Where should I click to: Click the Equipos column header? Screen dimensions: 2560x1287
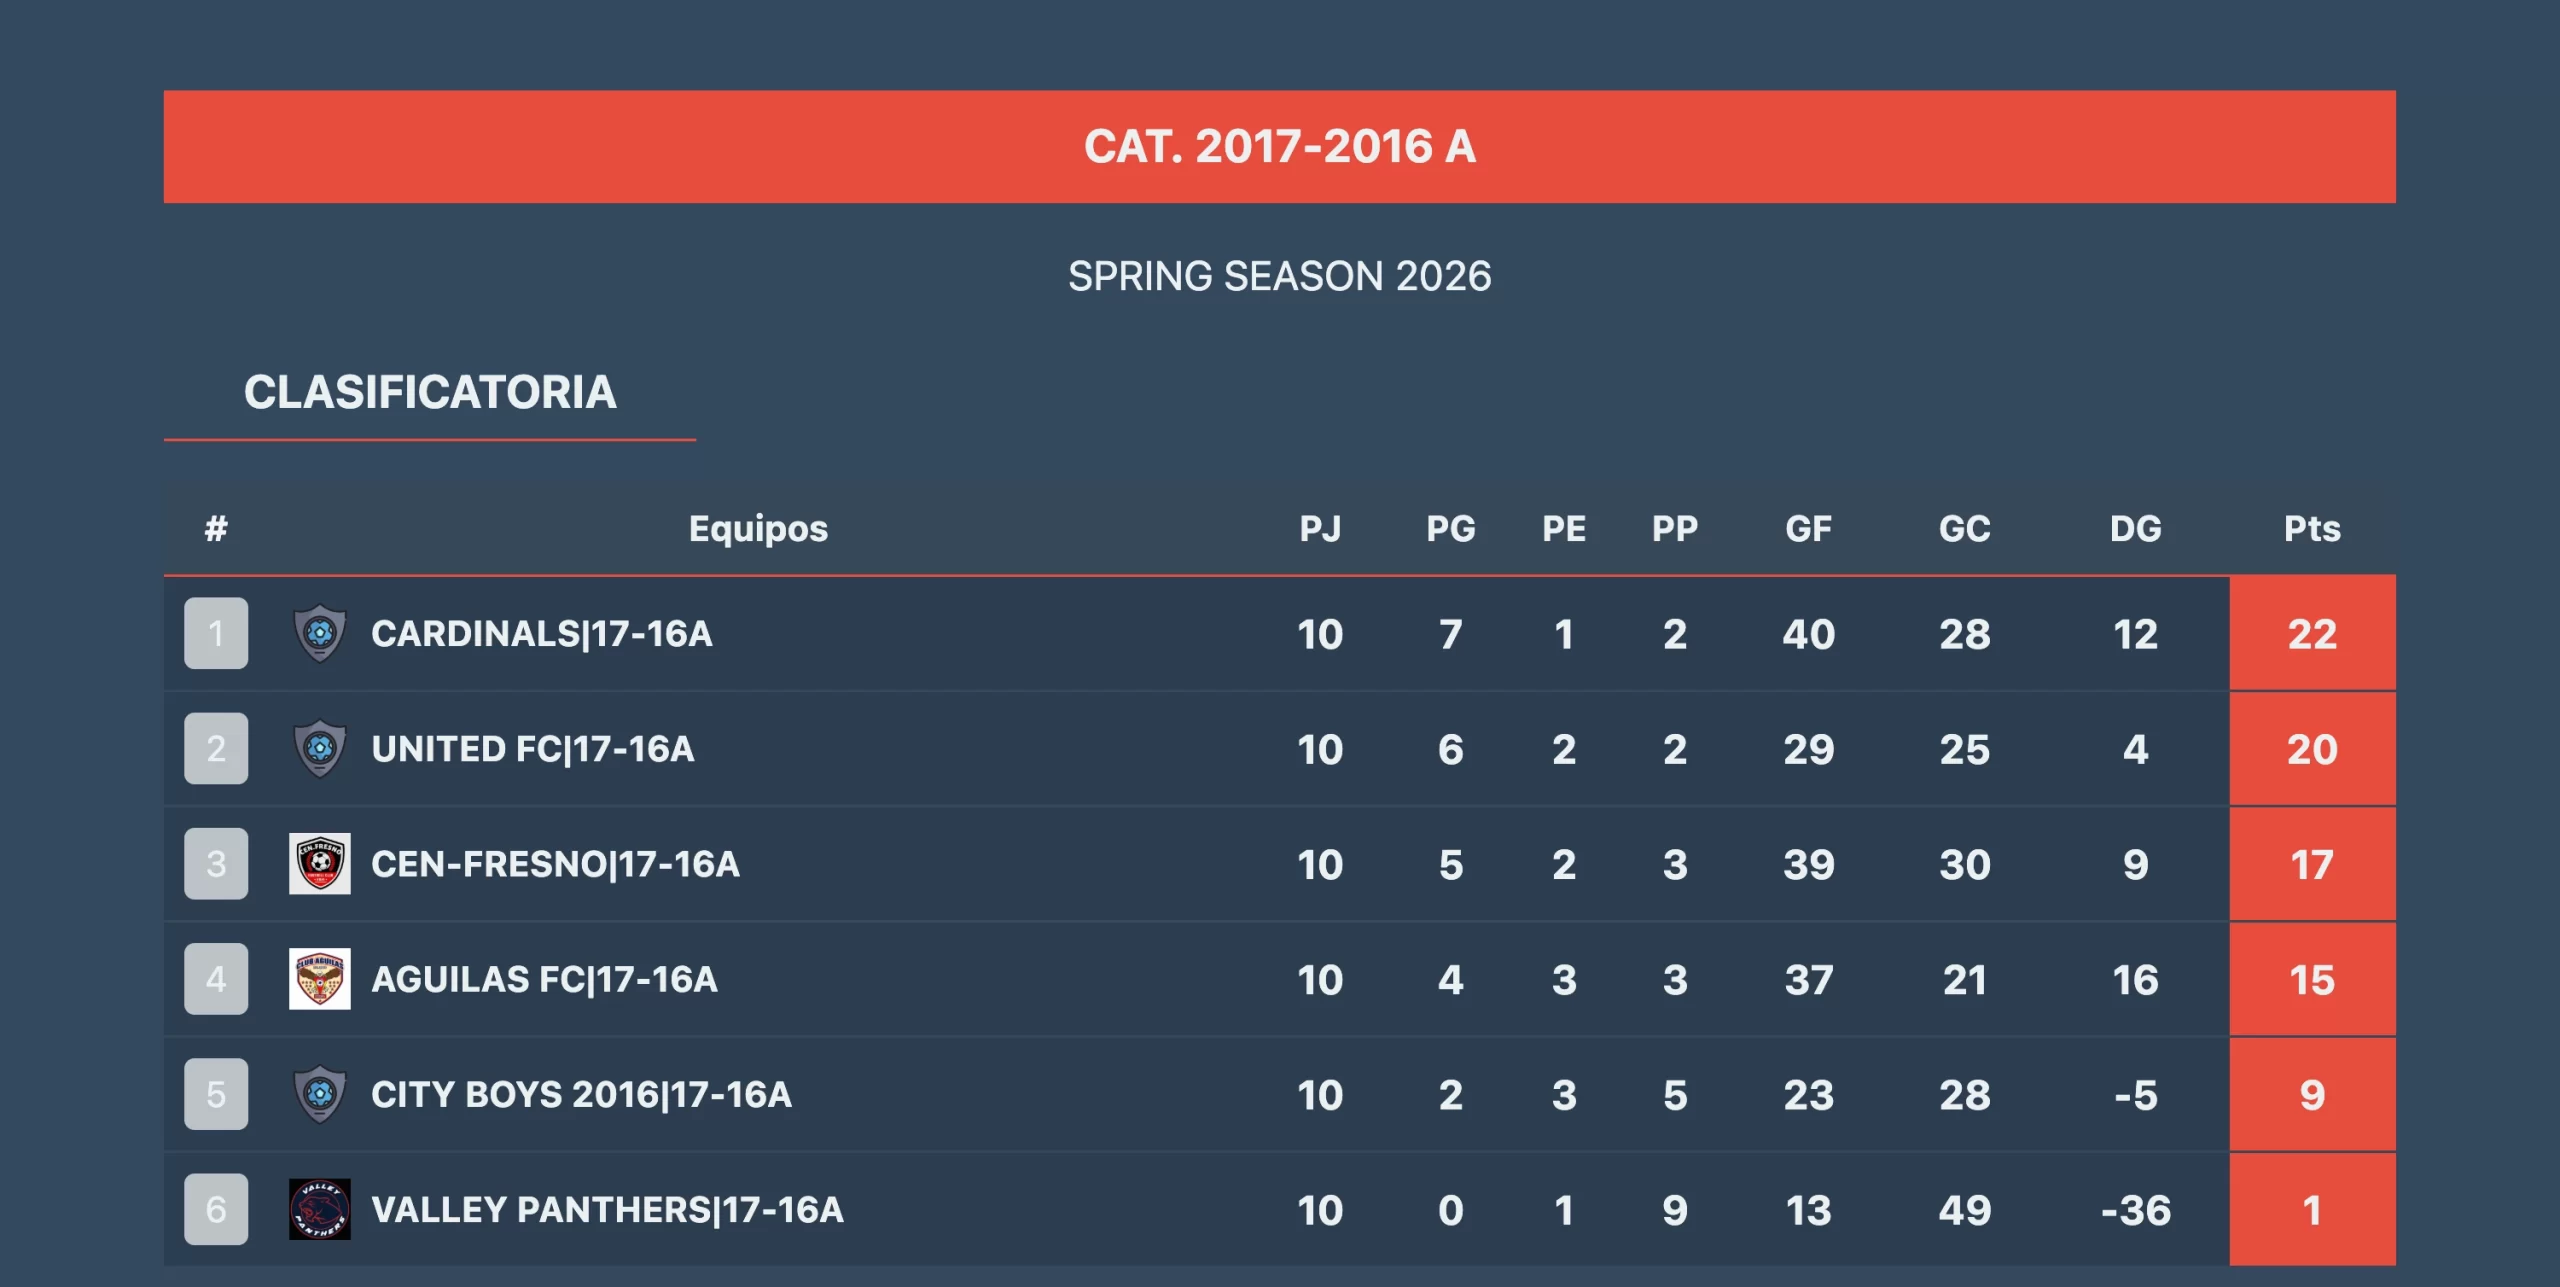[x=758, y=528]
